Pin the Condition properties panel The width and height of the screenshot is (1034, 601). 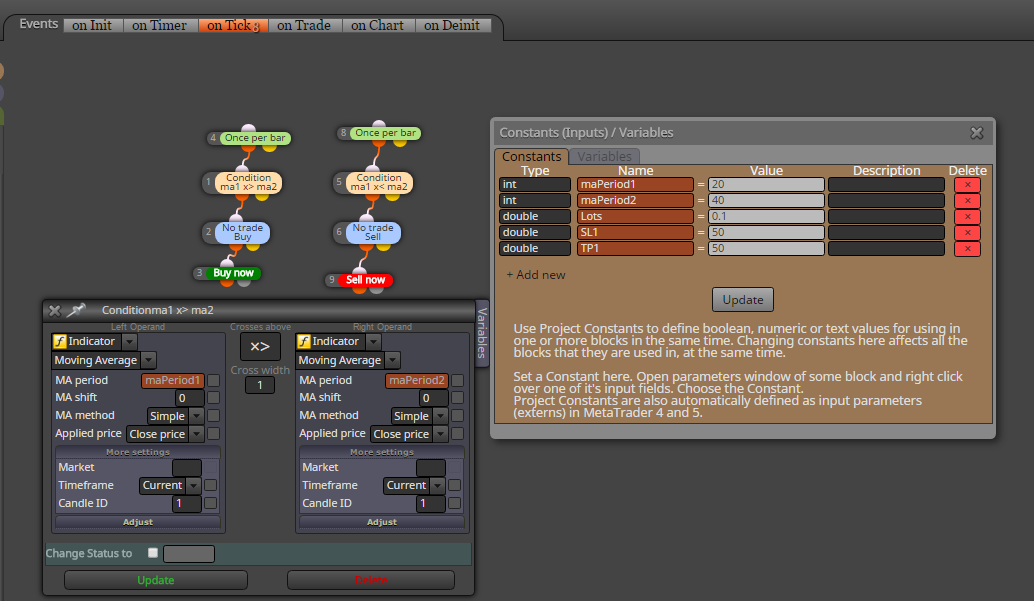tap(76, 309)
